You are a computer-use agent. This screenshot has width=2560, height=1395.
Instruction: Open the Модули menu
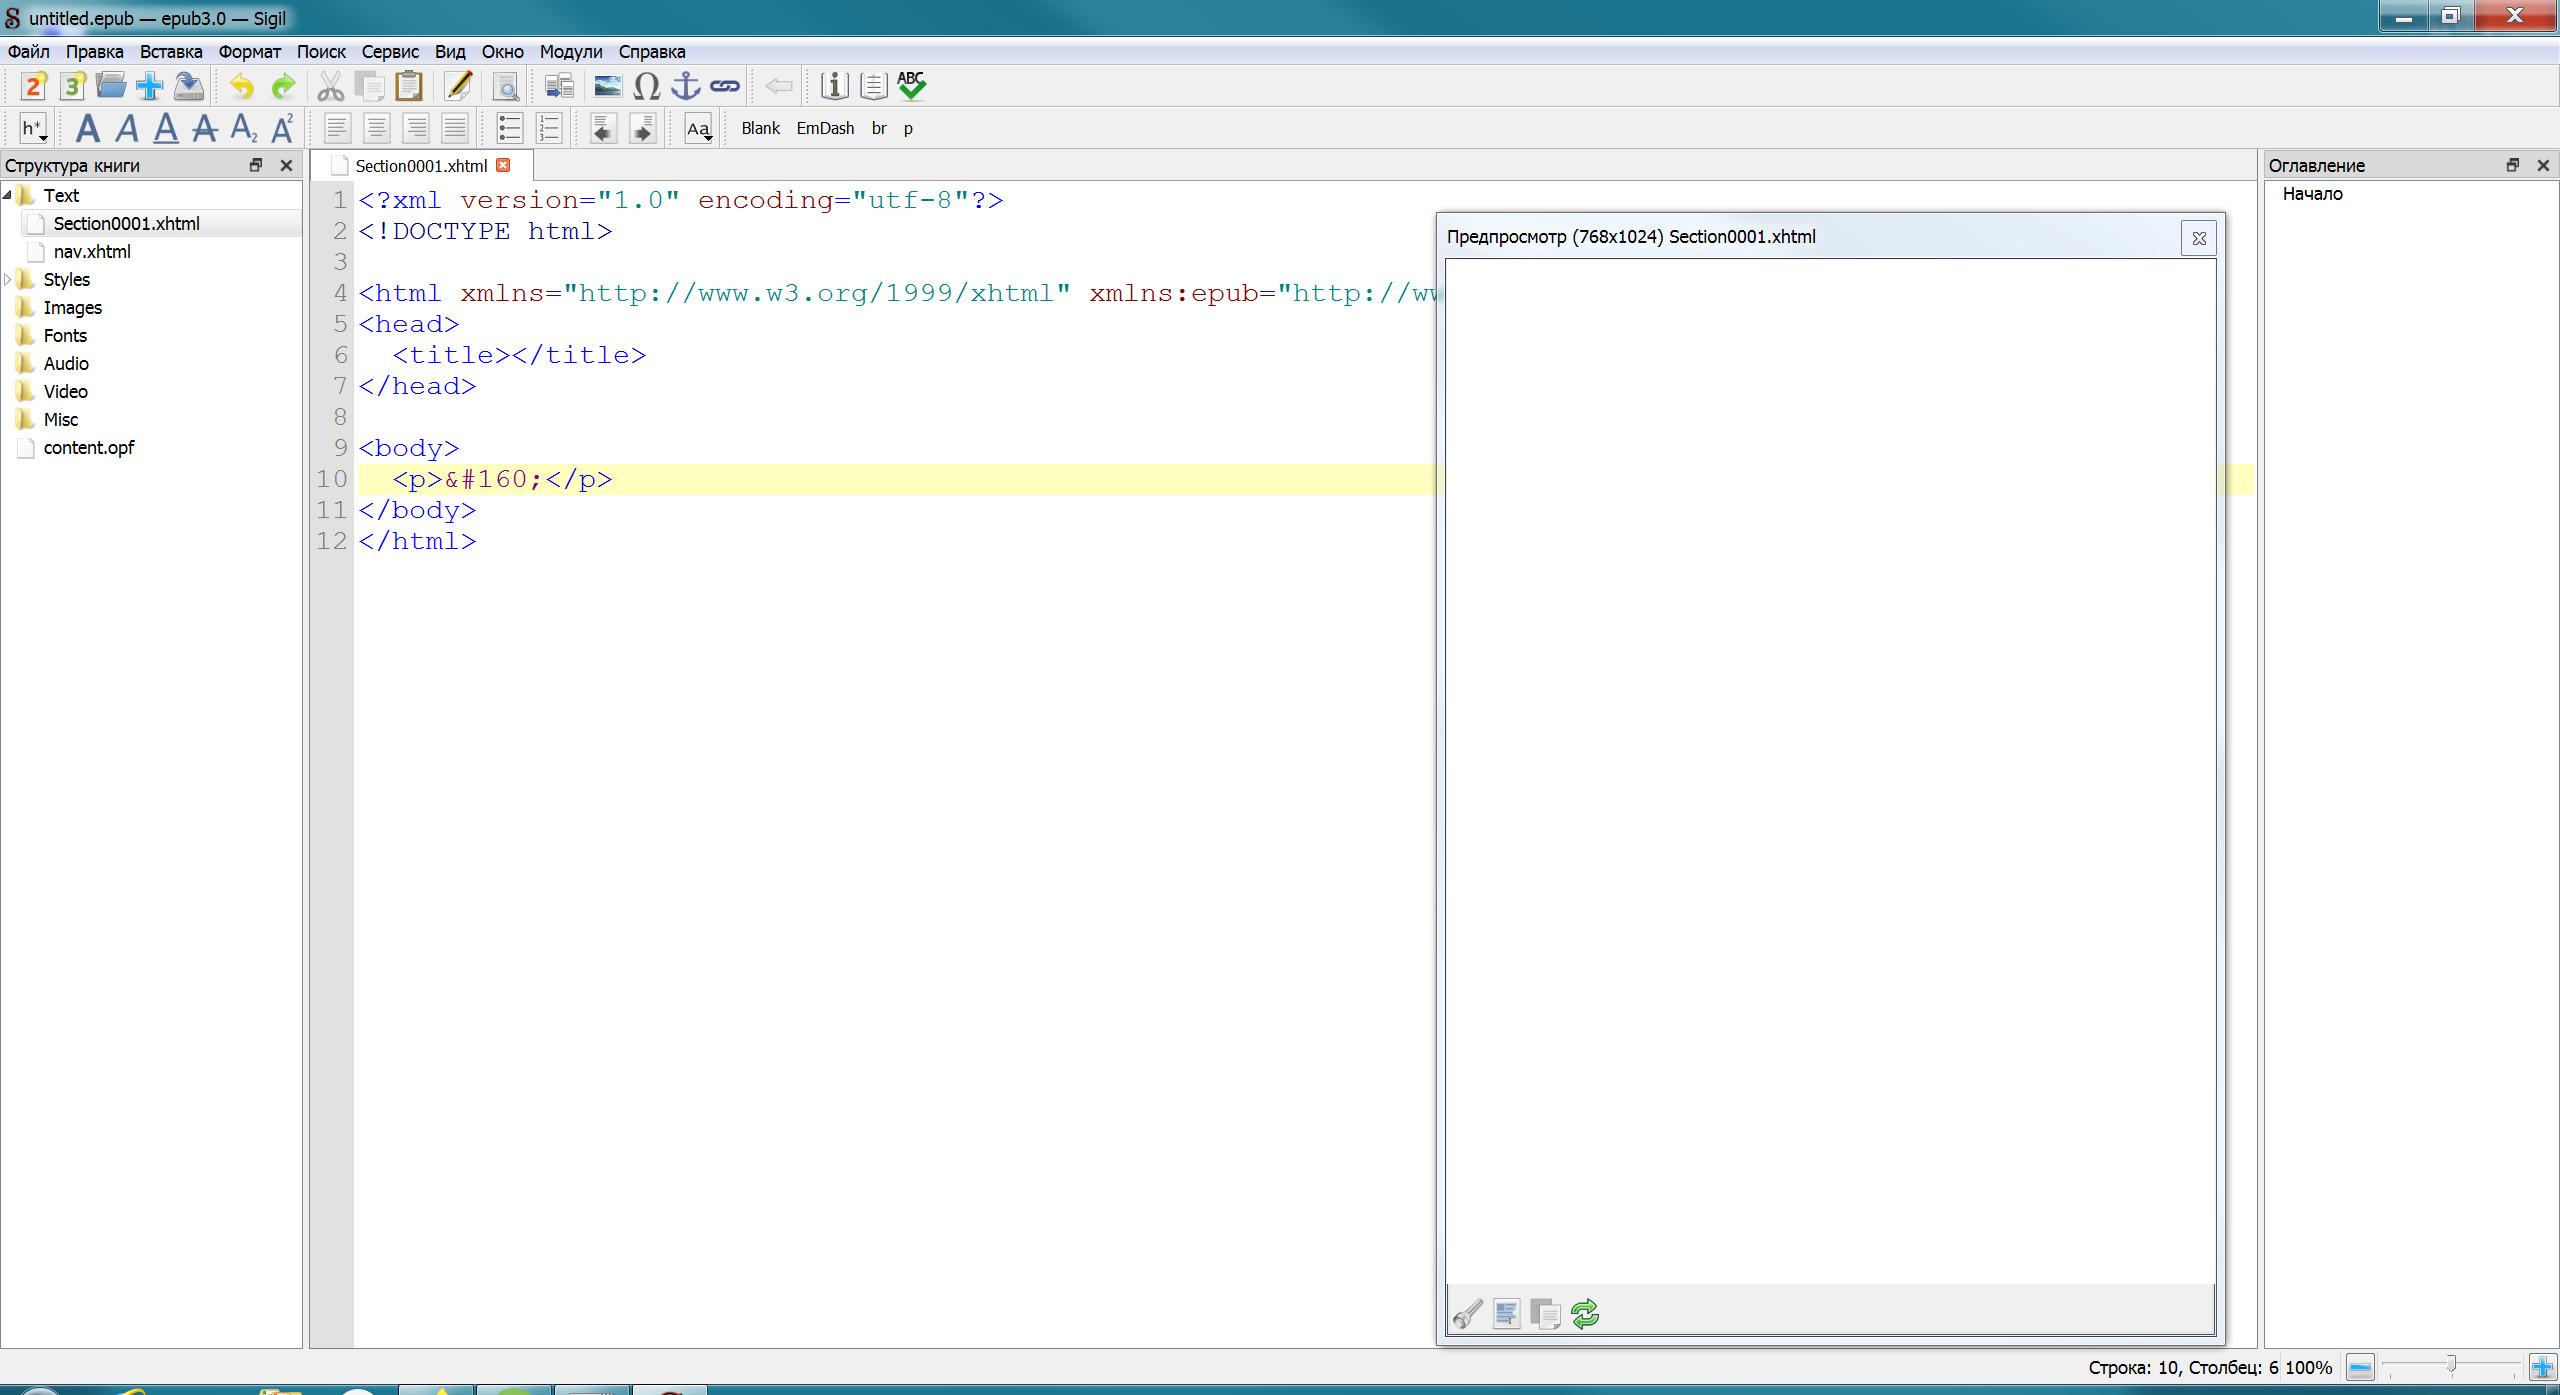tap(570, 52)
